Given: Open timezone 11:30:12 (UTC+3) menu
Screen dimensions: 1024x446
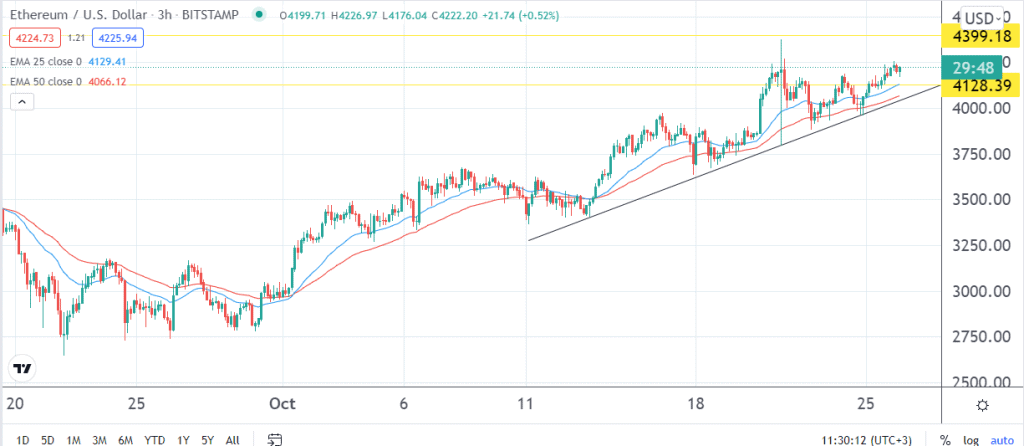Looking at the screenshot, I should (865, 440).
